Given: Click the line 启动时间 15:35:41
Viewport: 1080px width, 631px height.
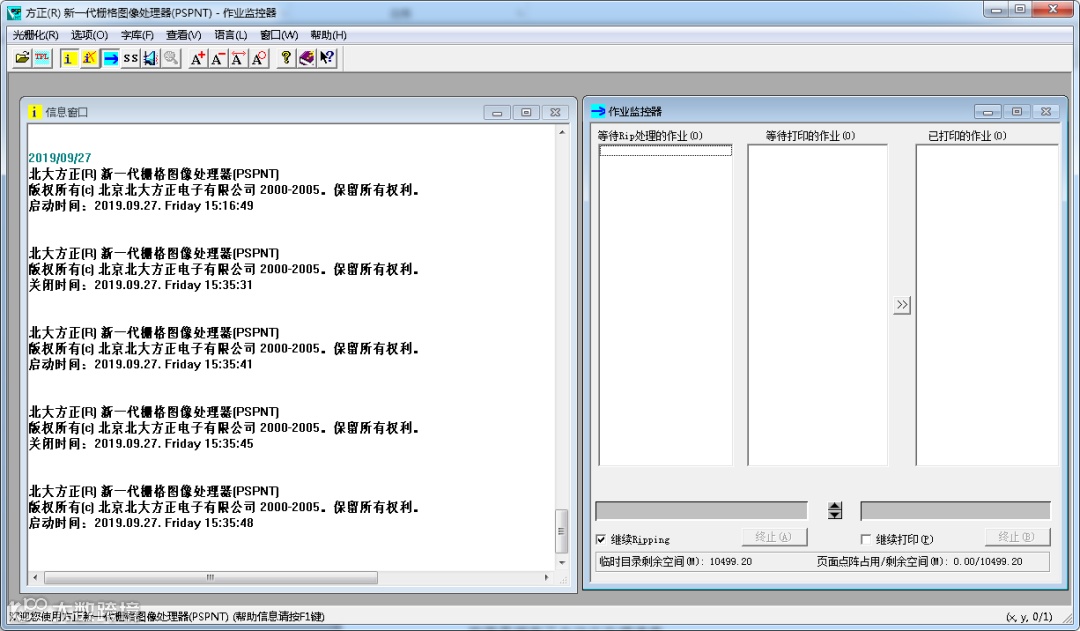Looking at the screenshot, I should tap(141, 364).
